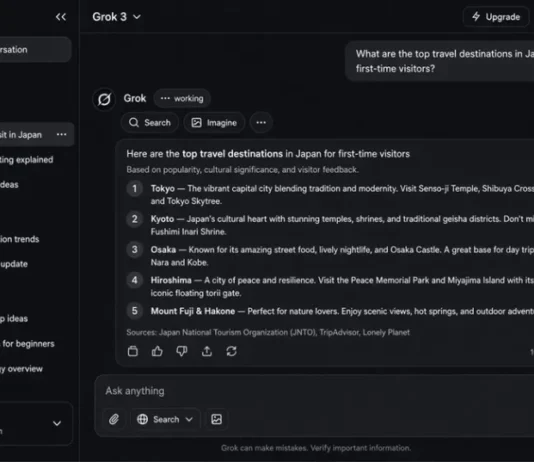Open the 'ting explained' conversation

point(27,160)
